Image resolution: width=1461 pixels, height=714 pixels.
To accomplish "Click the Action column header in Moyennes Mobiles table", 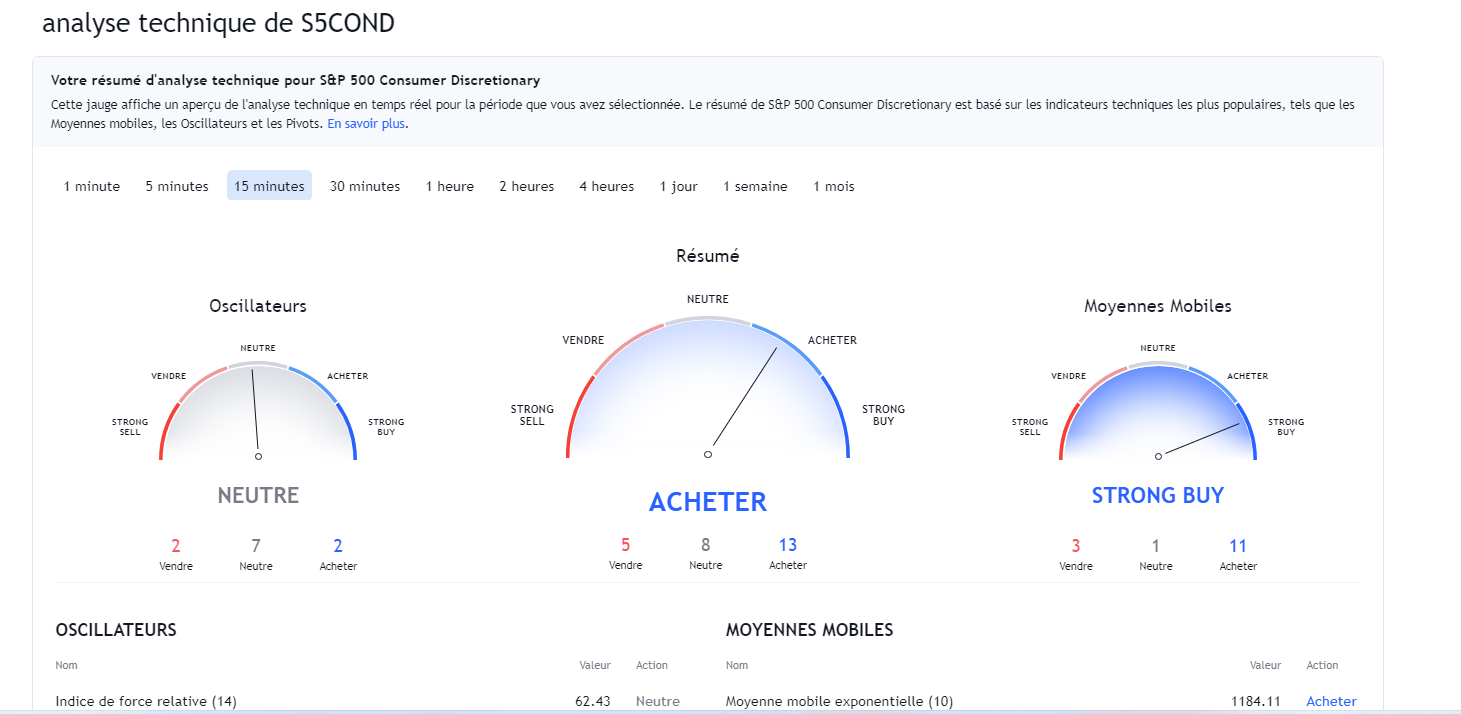I will [1322, 665].
